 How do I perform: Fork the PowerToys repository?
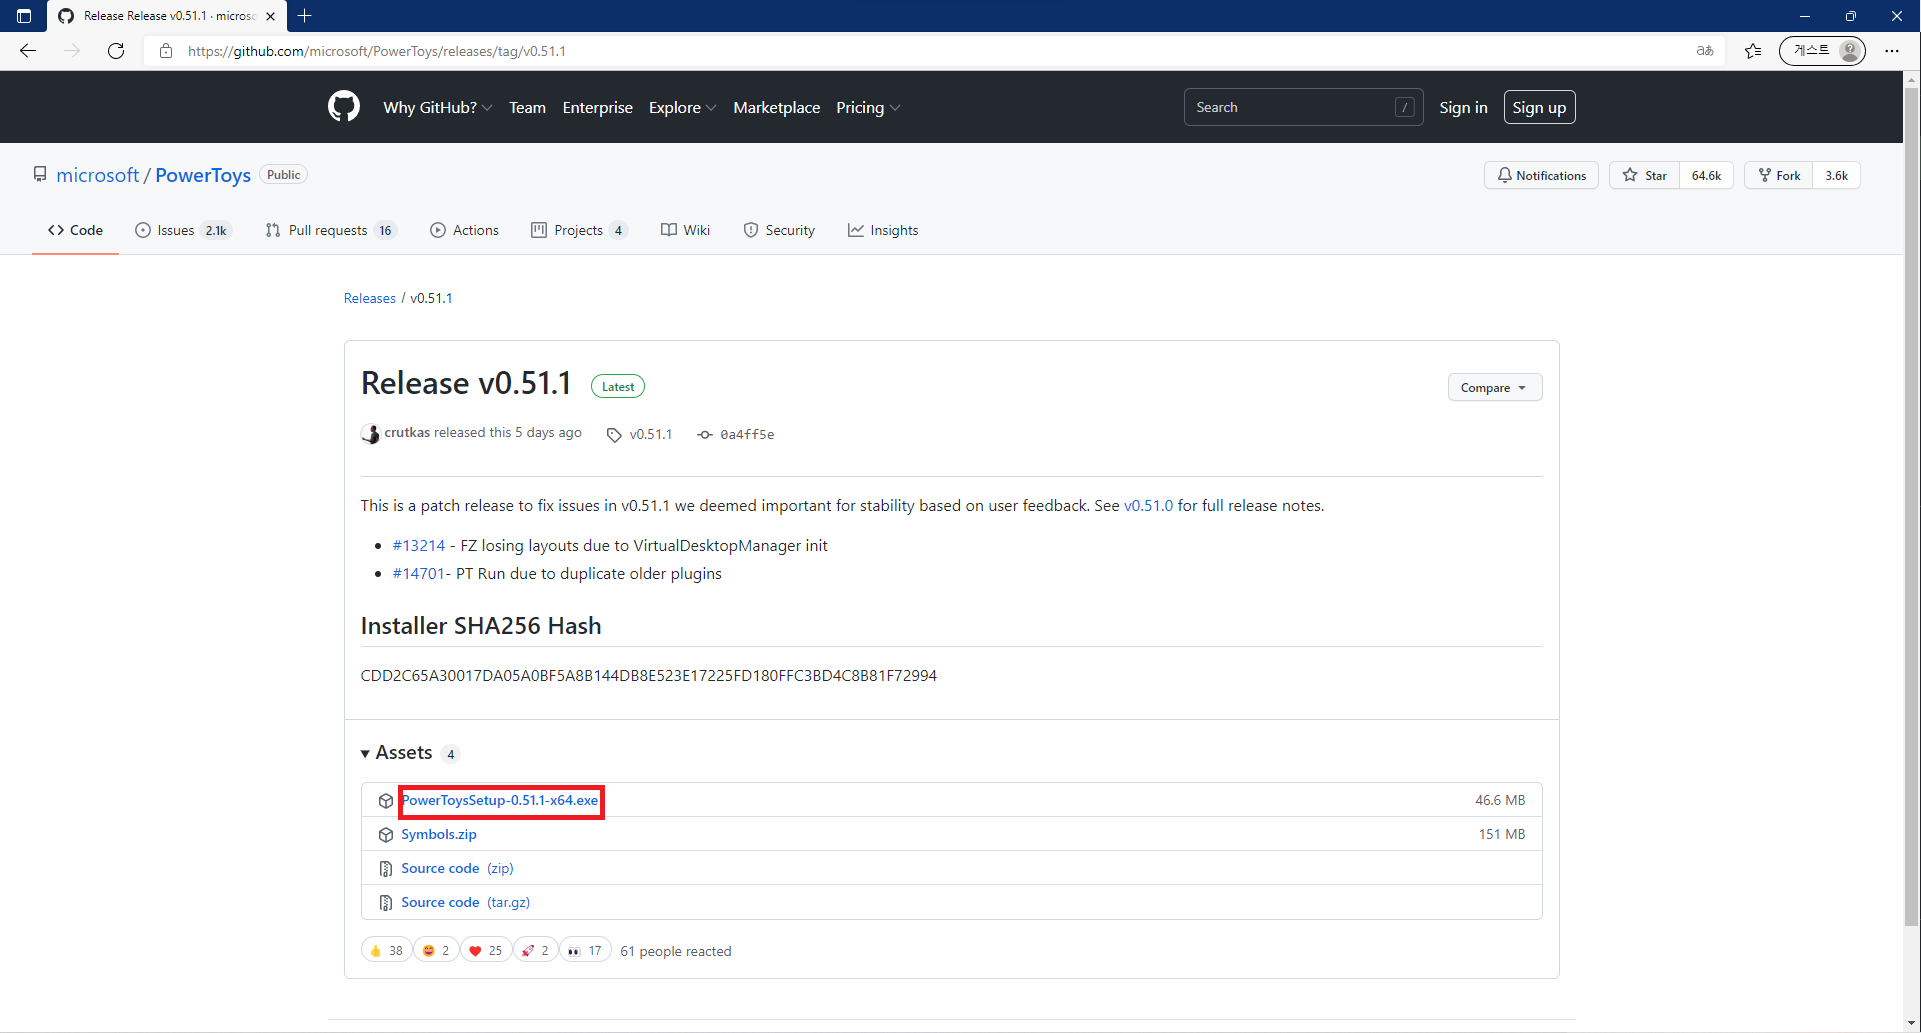pyautogui.click(x=1778, y=175)
